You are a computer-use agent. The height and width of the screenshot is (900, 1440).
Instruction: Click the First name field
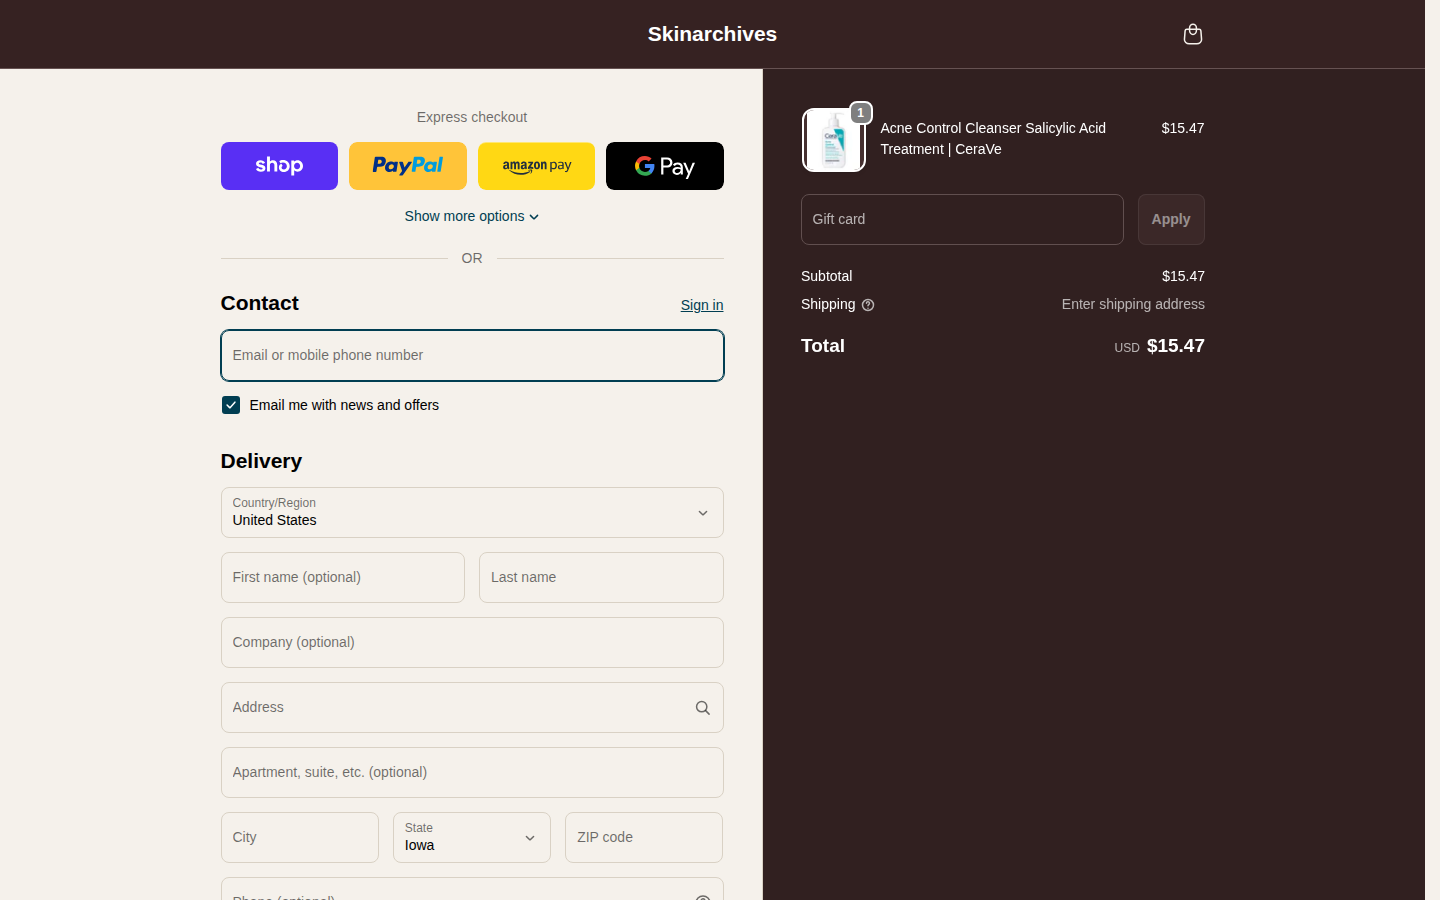point(343,578)
